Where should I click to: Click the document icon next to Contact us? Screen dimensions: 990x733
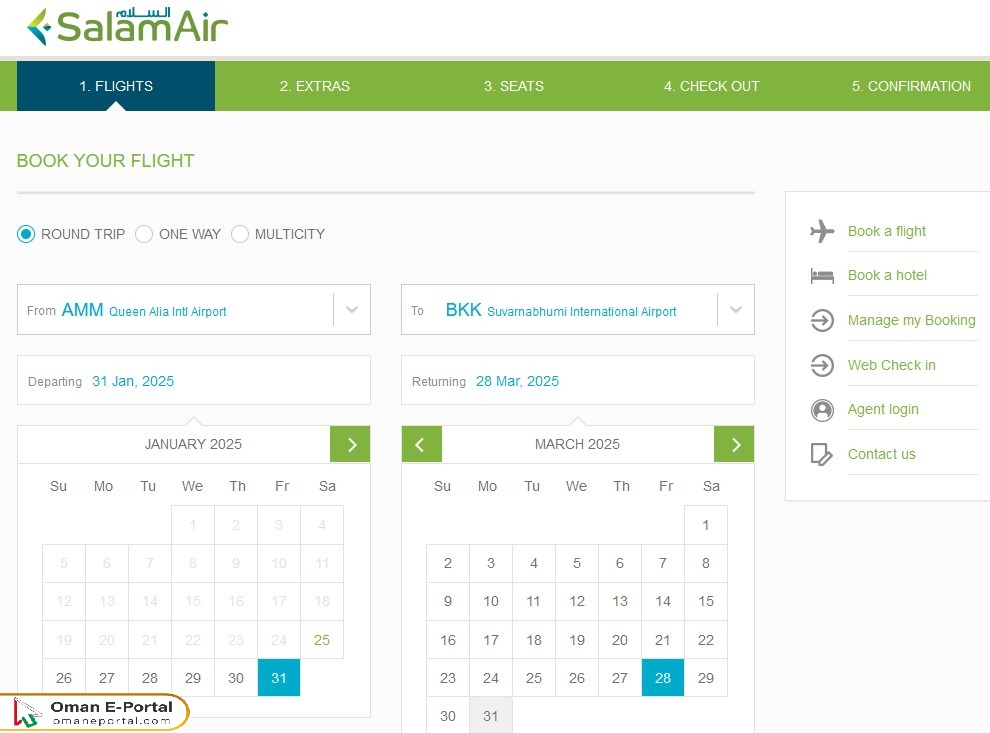[x=821, y=453]
